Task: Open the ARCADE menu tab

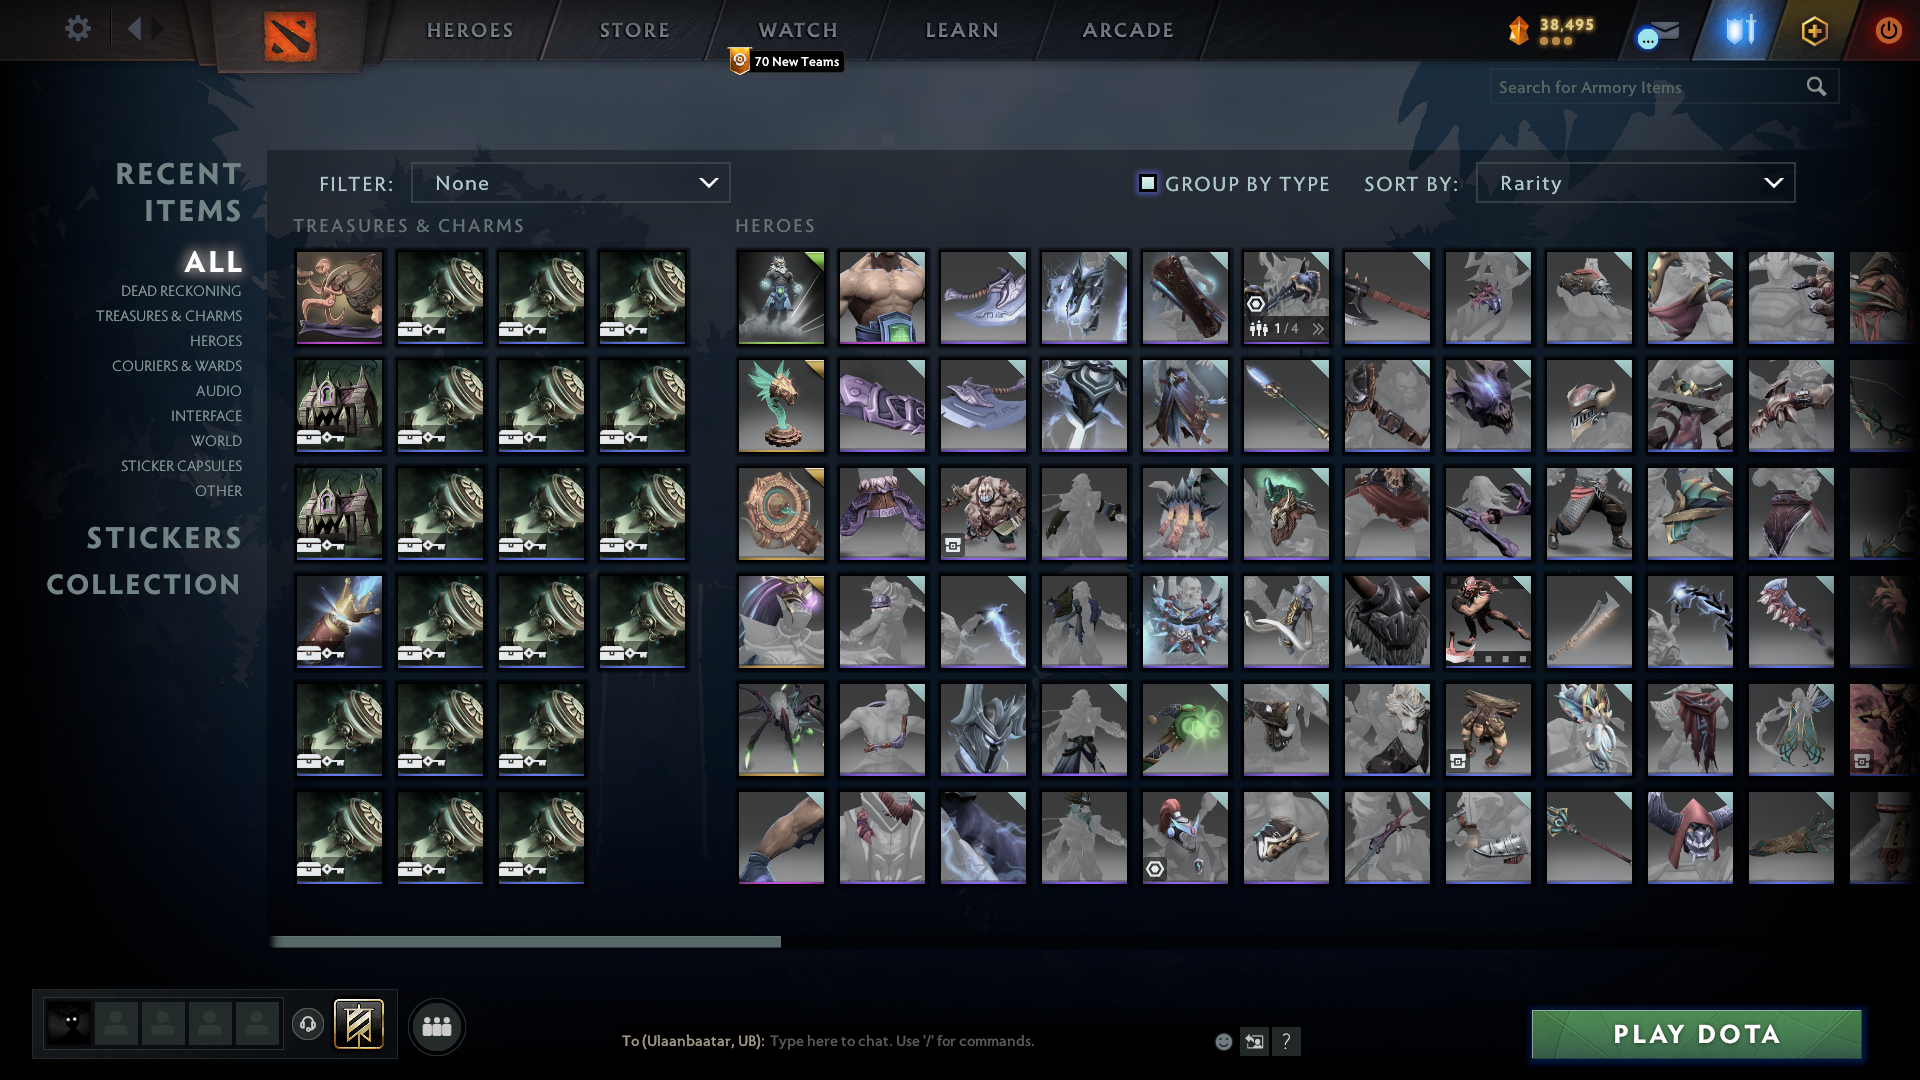Action: click(x=1126, y=30)
